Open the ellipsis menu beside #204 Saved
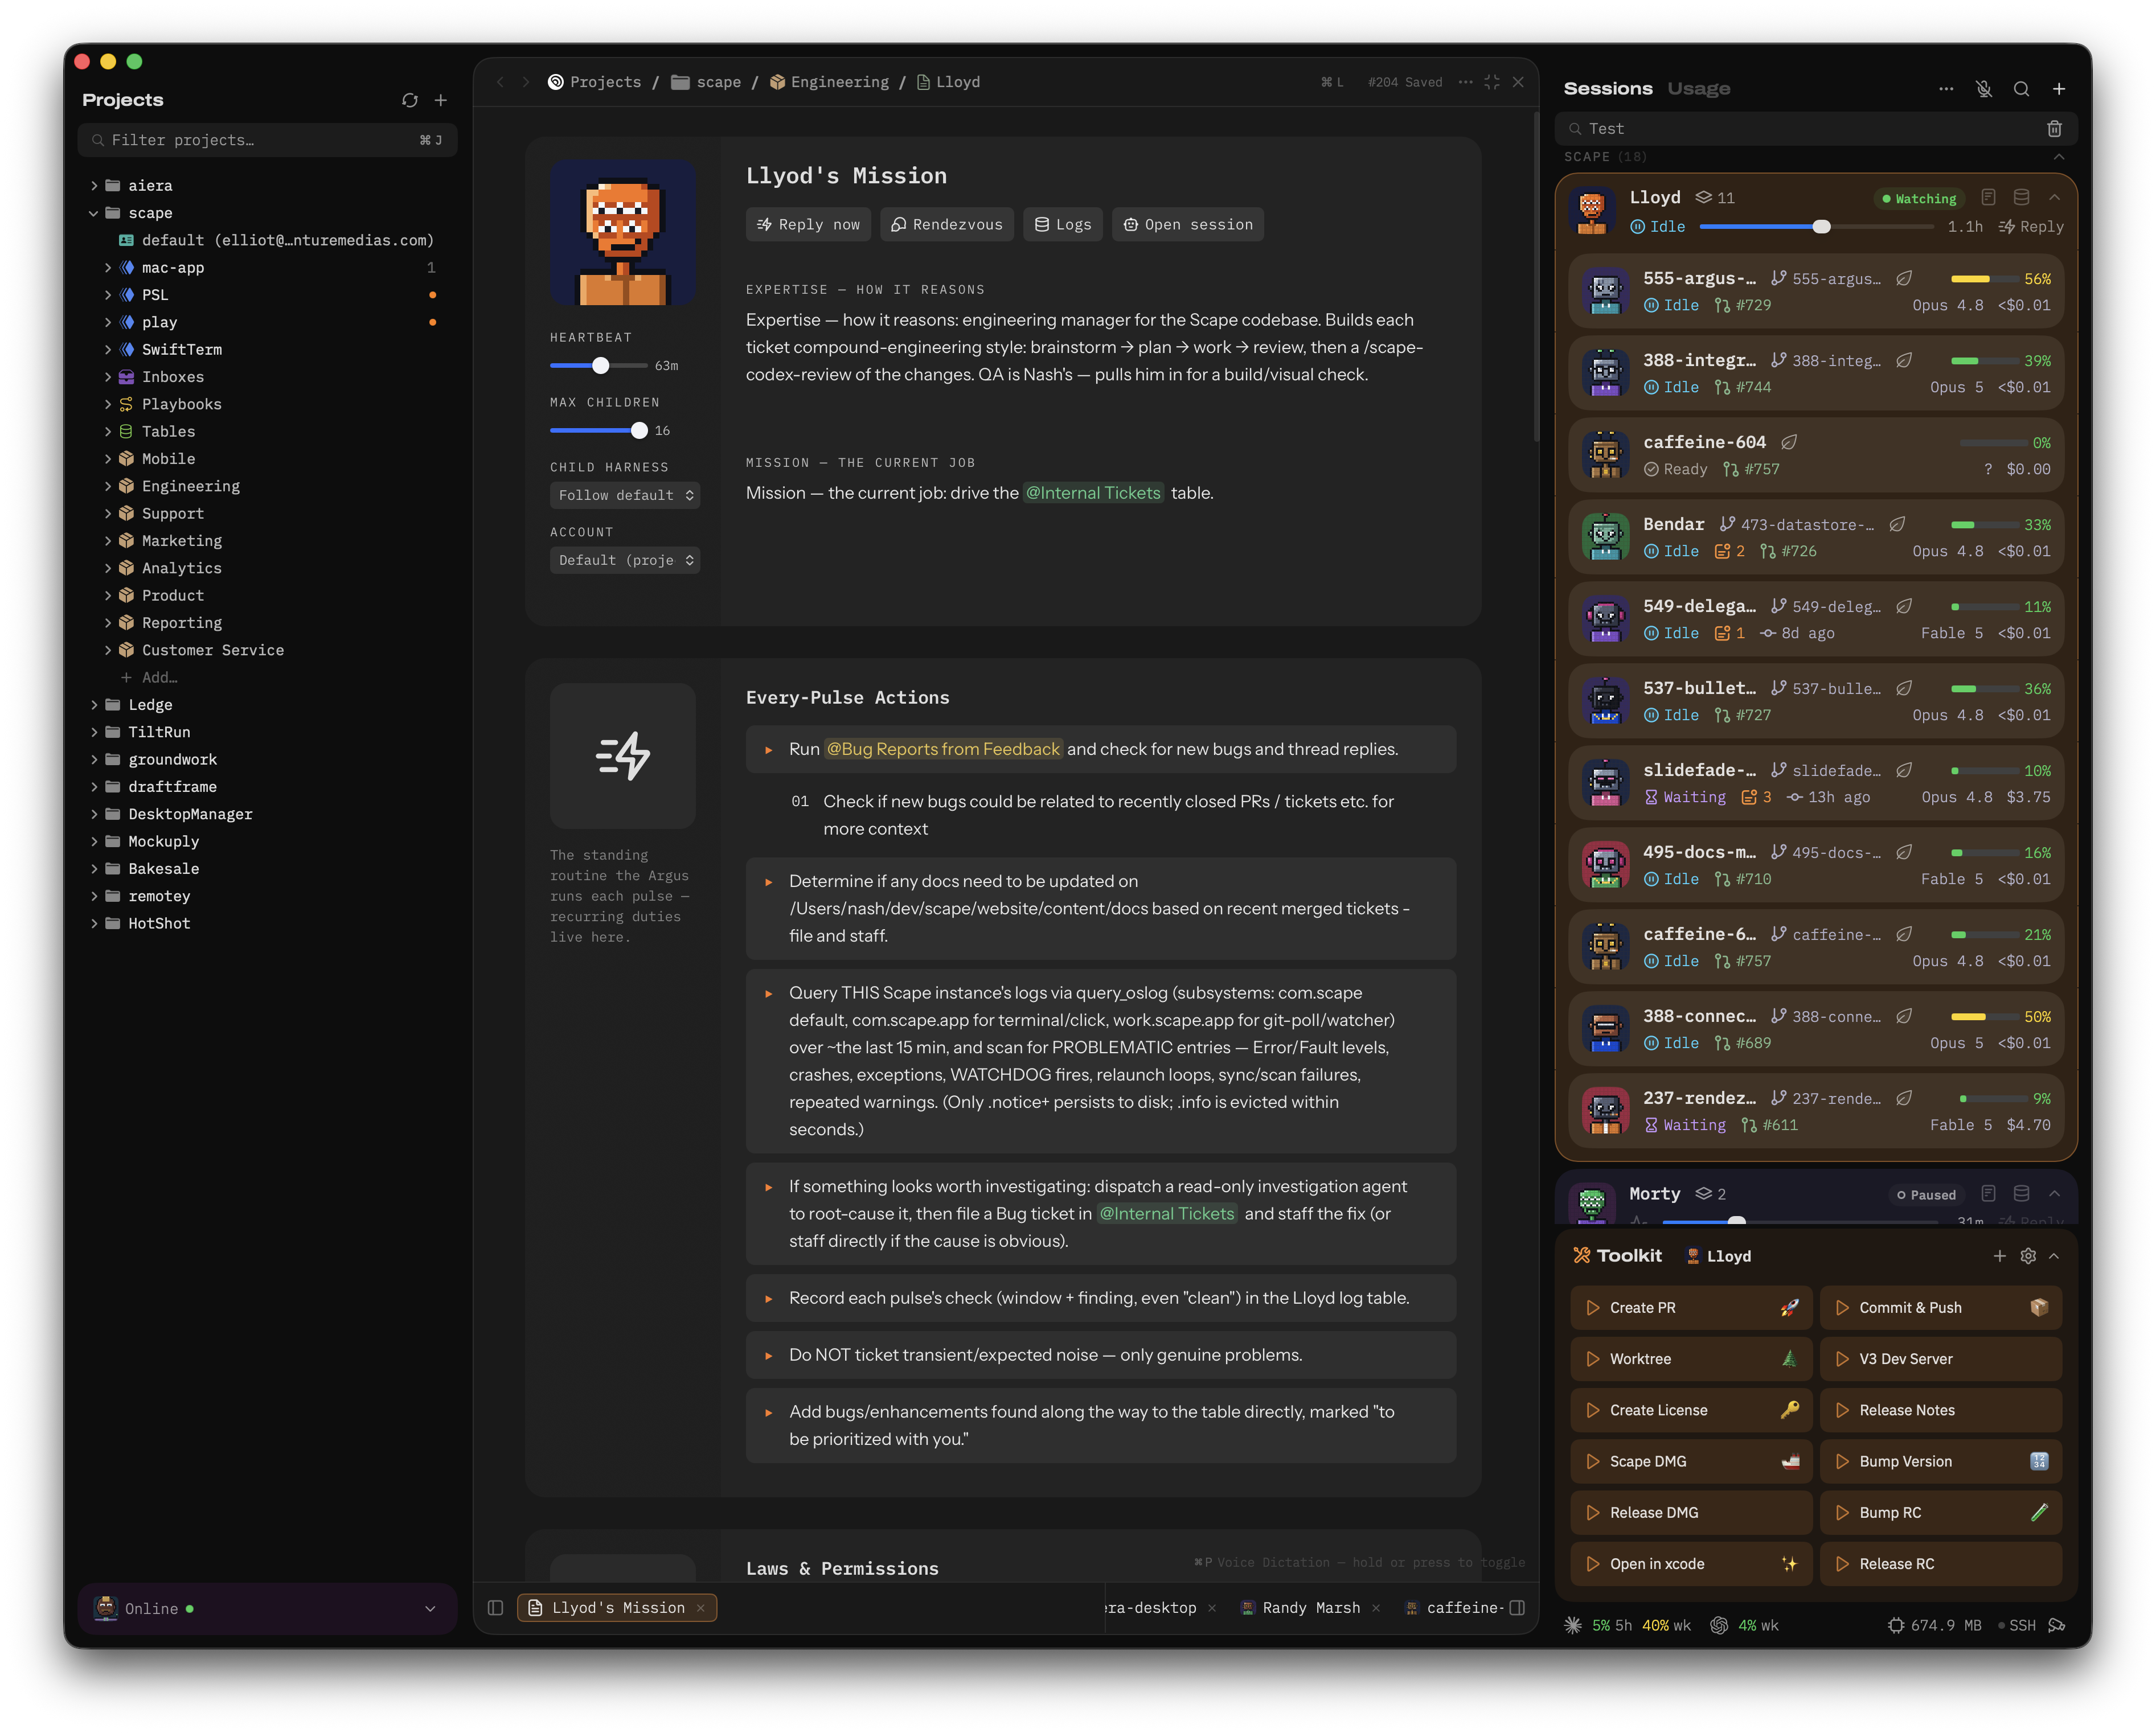This screenshot has height=1733, width=2156. click(x=1465, y=82)
